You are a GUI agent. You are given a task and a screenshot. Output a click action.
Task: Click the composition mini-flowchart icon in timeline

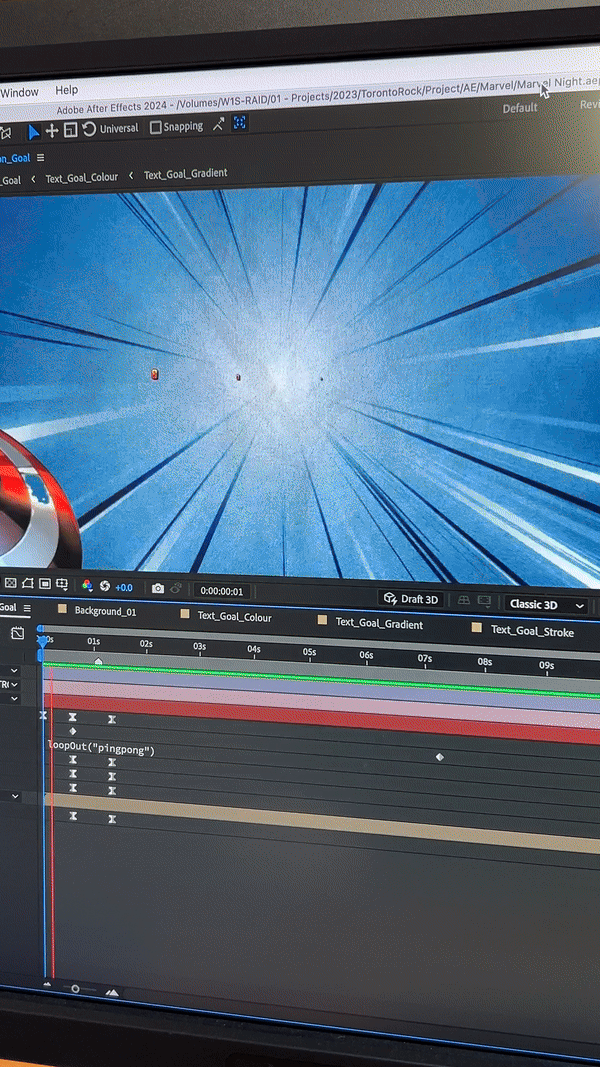pos(18,633)
